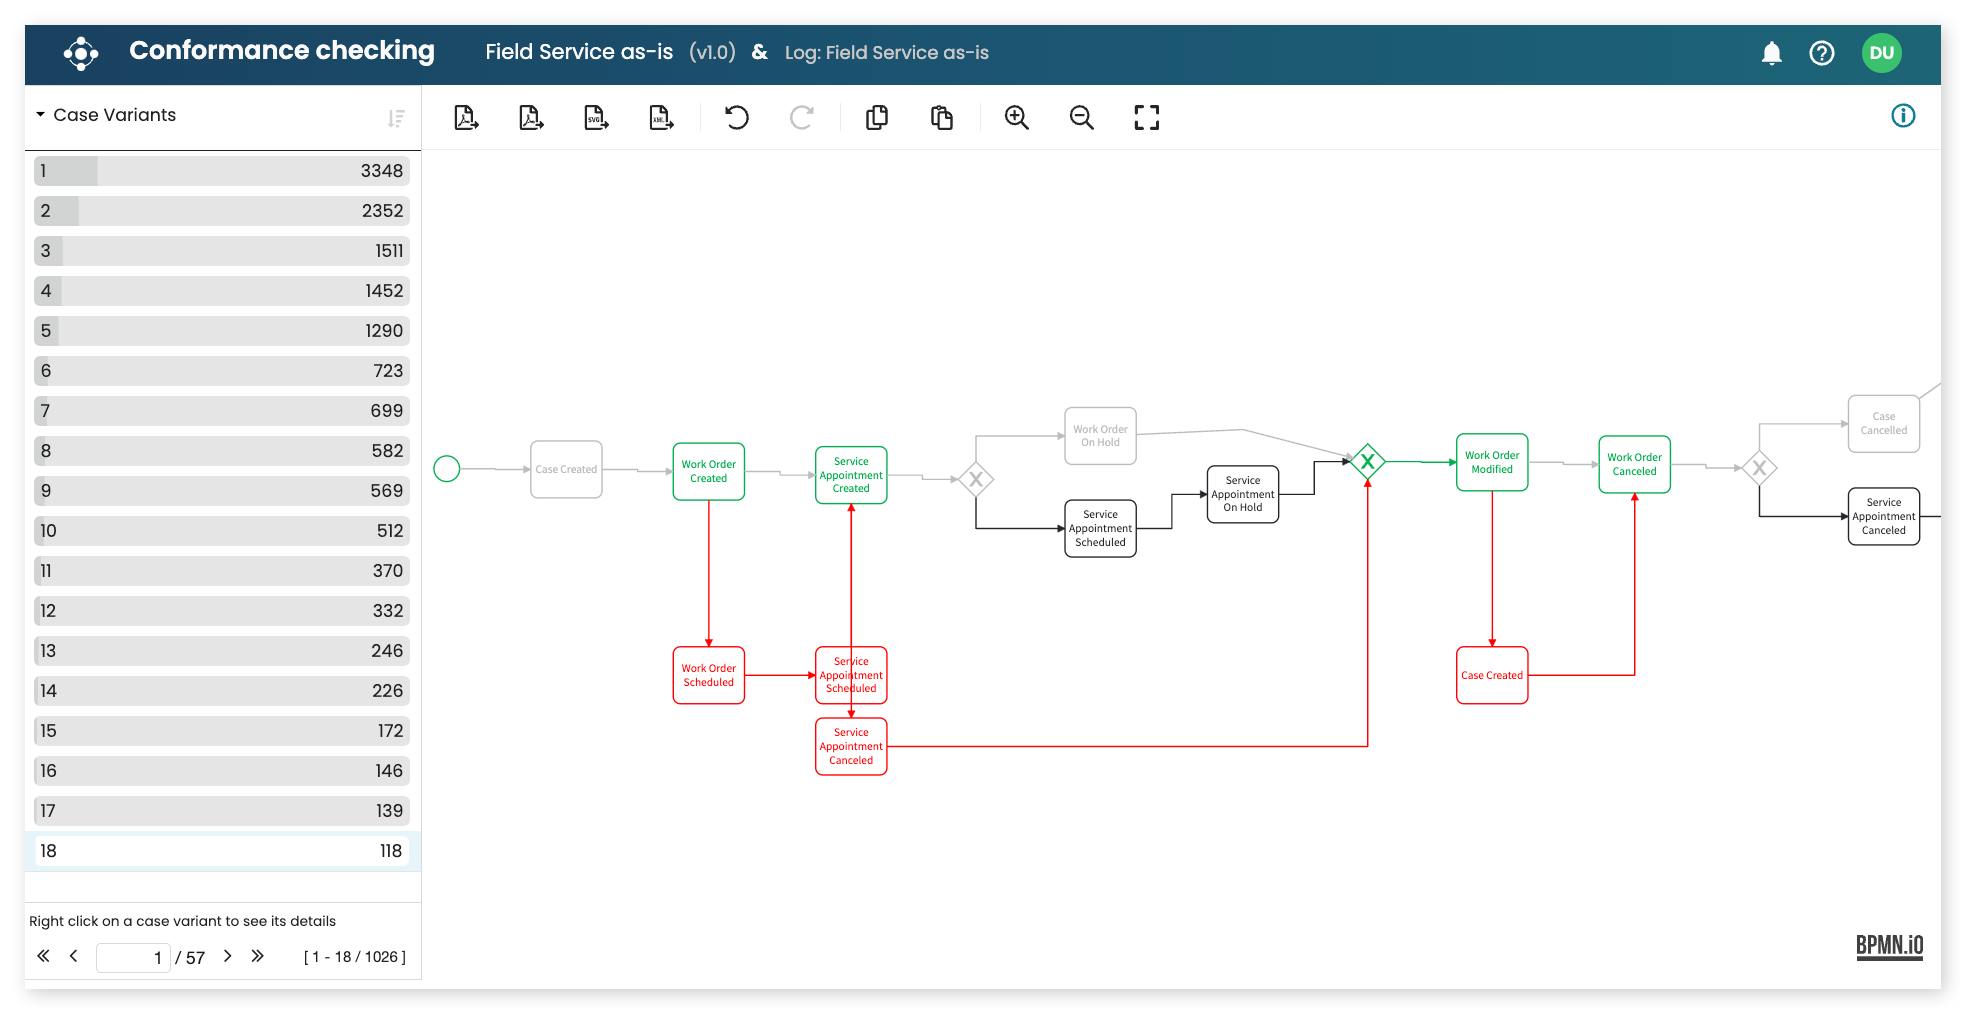The height and width of the screenshot is (1014, 1966).
Task: Open the notifications bell
Action: click(1771, 53)
